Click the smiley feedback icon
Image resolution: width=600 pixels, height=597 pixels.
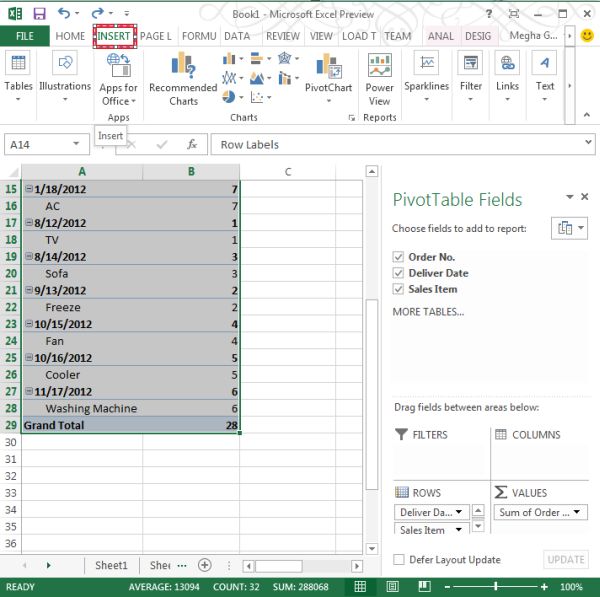pos(587,36)
